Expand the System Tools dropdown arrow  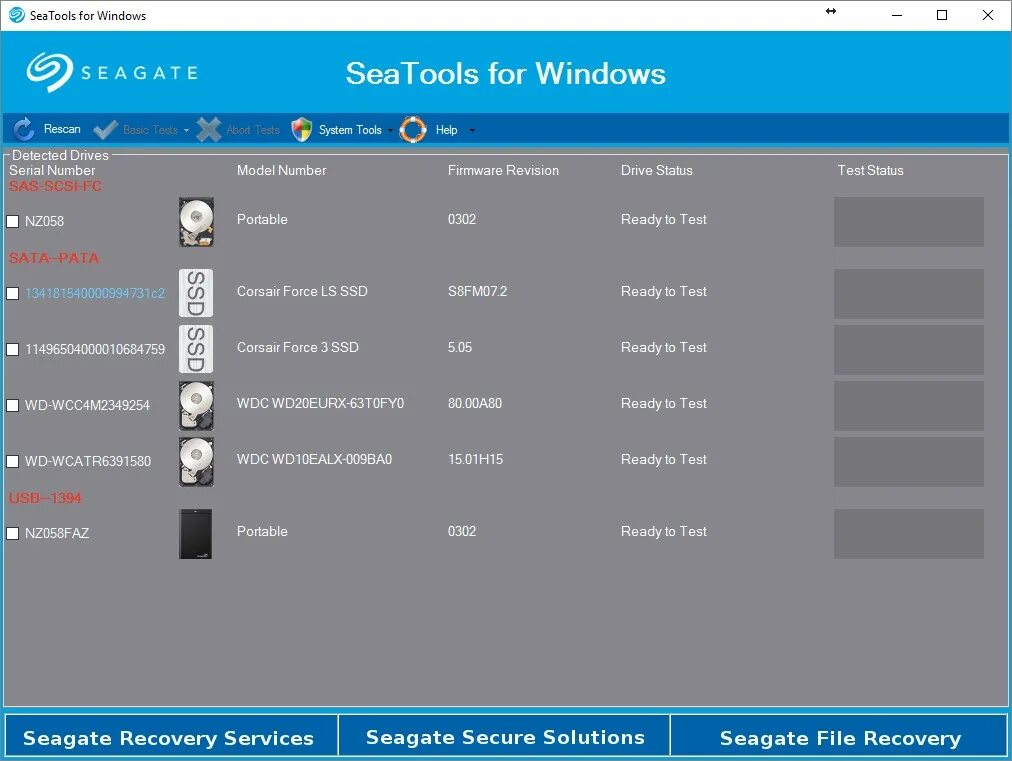point(390,130)
